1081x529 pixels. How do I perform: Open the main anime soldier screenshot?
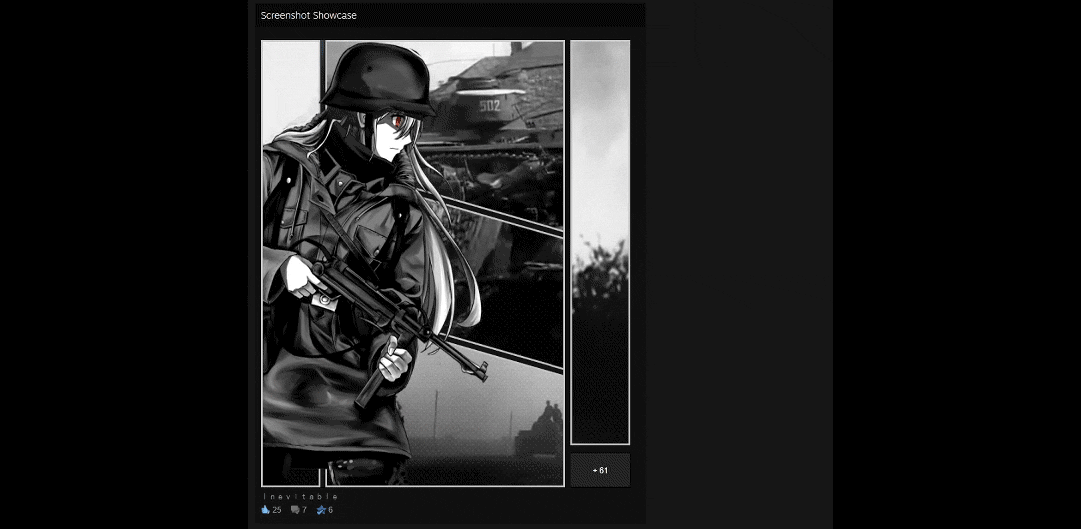413,263
